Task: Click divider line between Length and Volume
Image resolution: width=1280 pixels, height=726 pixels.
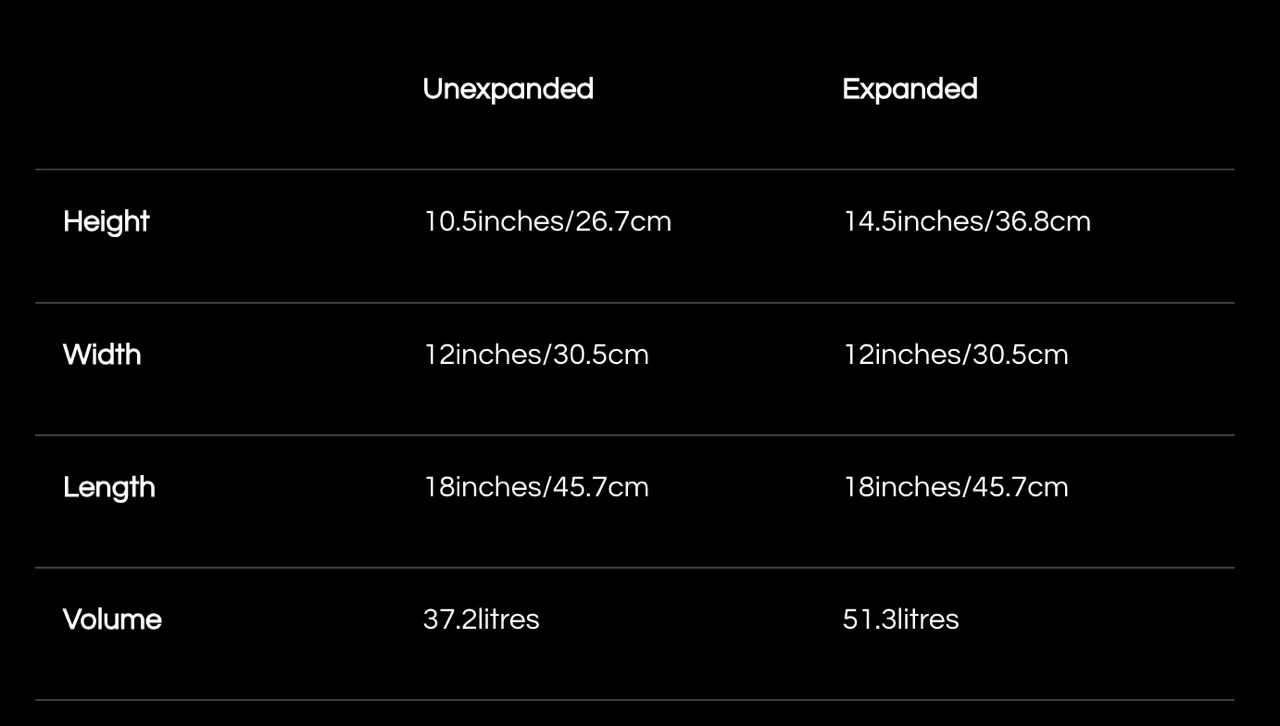Action: (635, 568)
